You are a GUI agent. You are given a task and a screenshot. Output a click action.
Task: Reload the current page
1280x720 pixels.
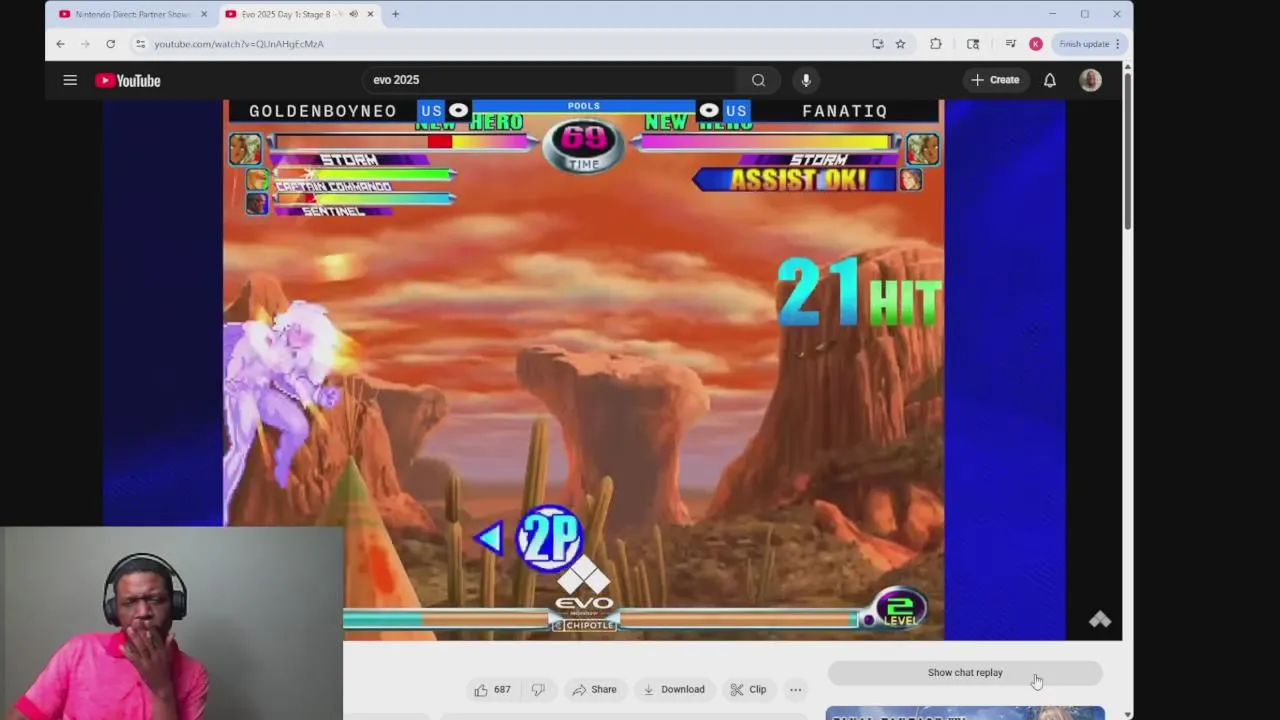tap(110, 44)
